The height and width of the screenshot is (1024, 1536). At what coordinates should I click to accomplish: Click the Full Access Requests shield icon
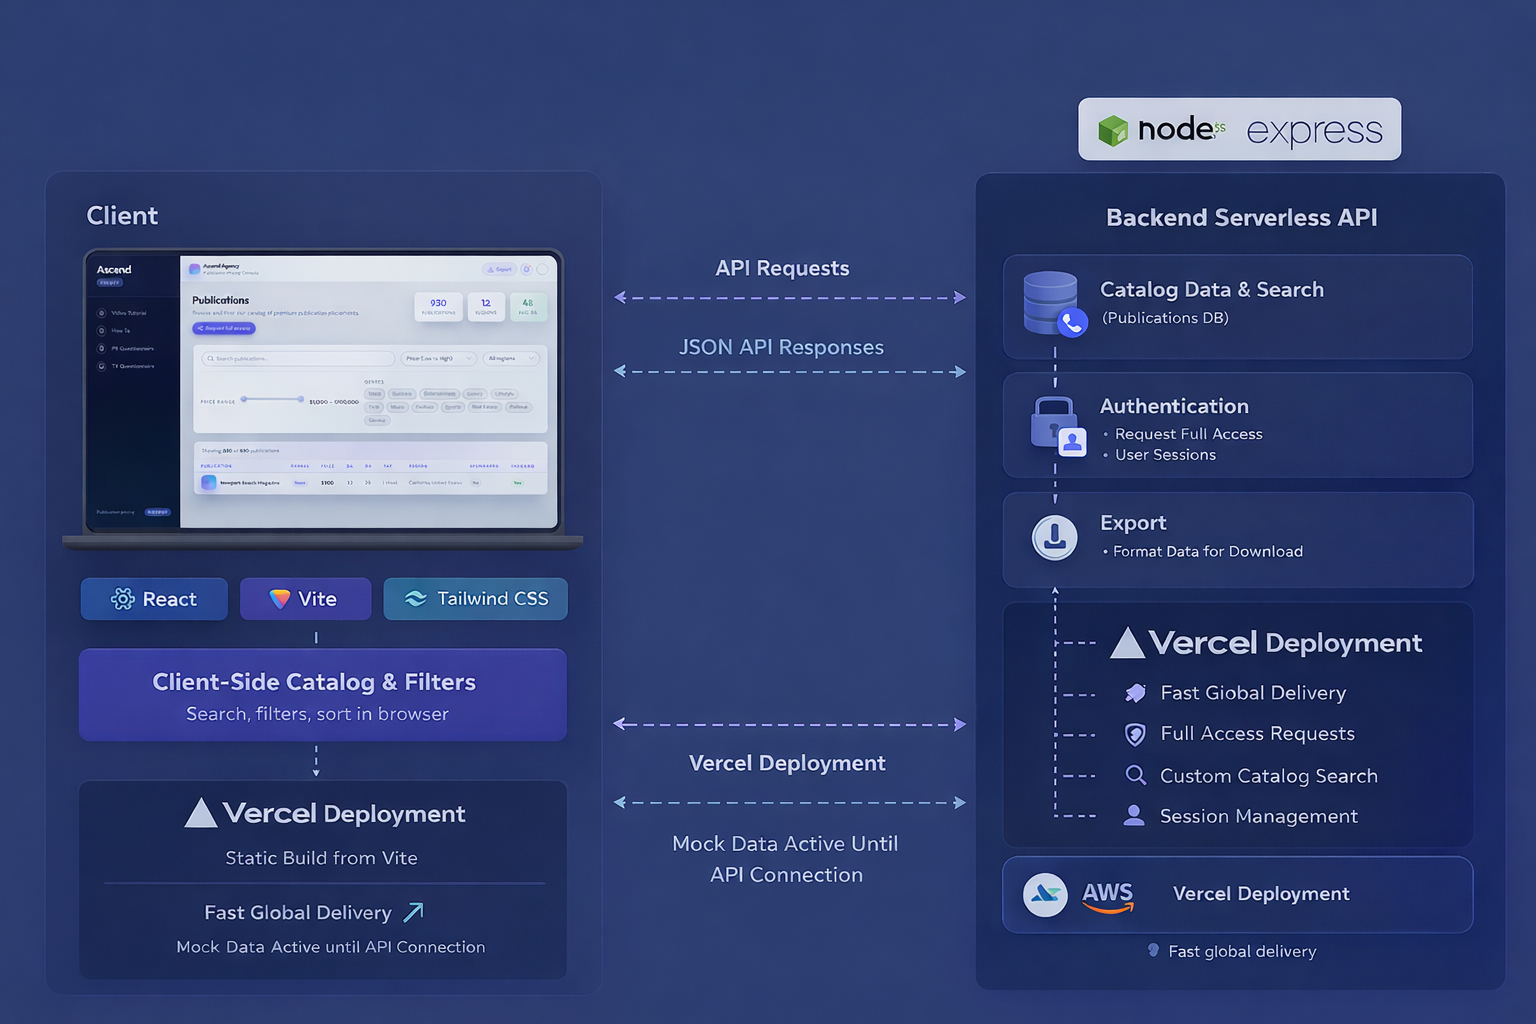pos(1135,735)
